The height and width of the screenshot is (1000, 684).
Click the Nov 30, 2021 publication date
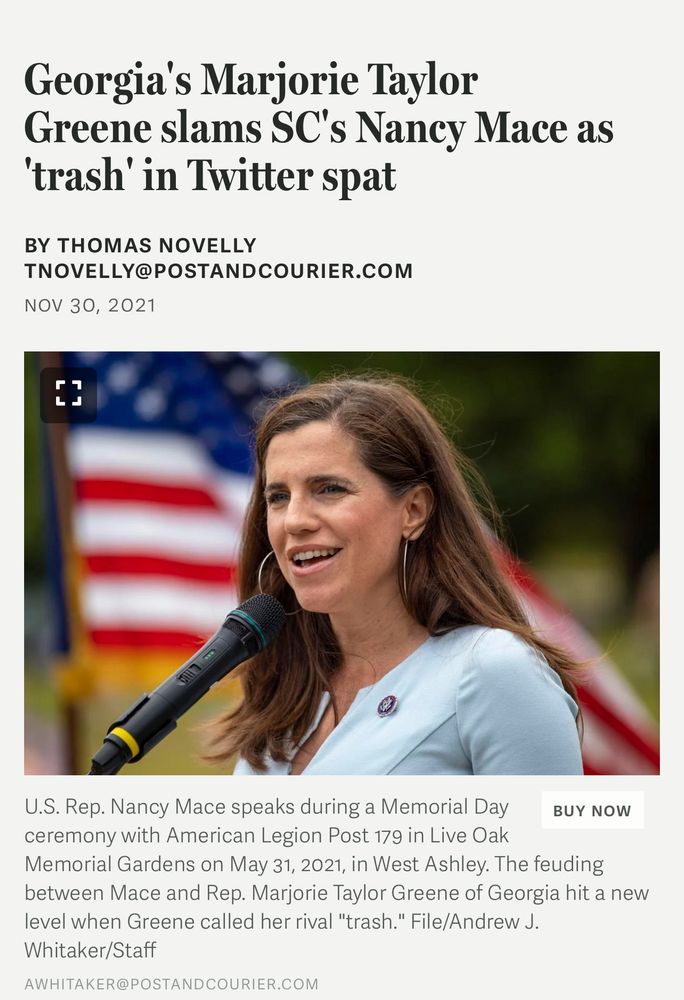tap(90, 305)
